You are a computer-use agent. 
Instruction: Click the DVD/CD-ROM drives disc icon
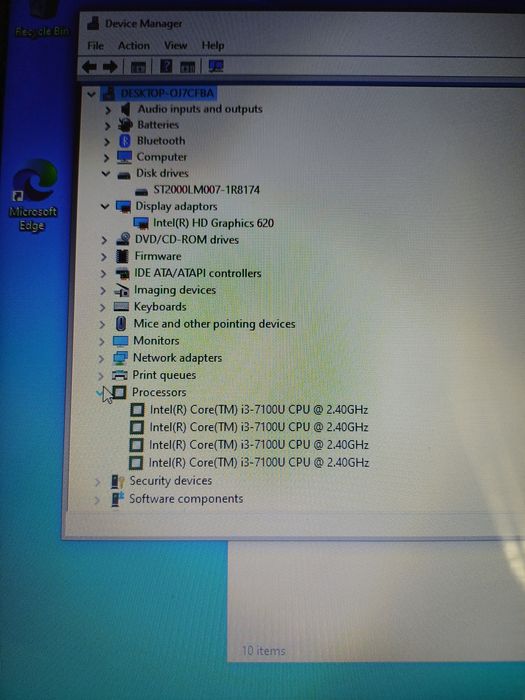coord(123,239)
